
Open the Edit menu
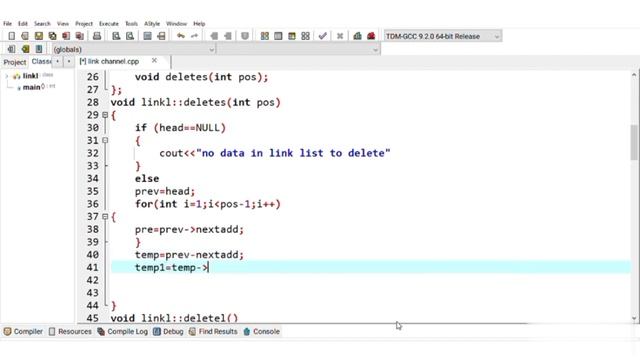[23, 24]
